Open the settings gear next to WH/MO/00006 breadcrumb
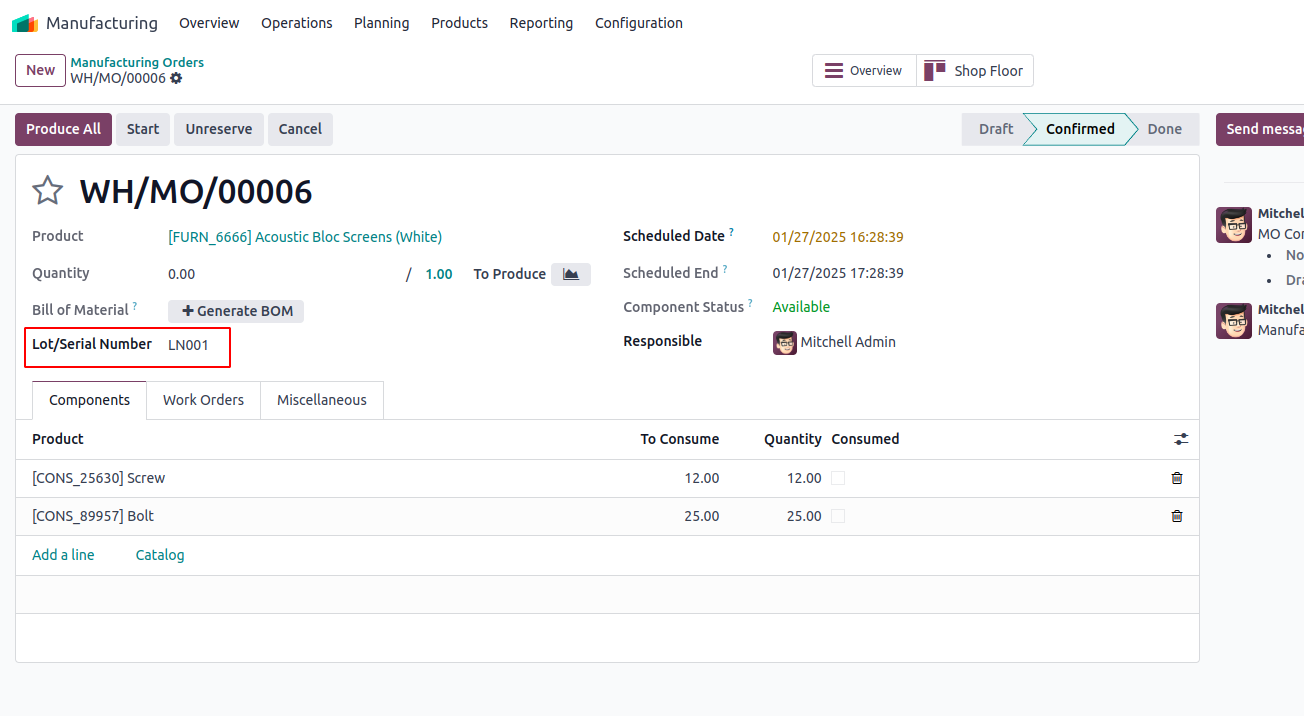1304x716 pixels. 177,78
